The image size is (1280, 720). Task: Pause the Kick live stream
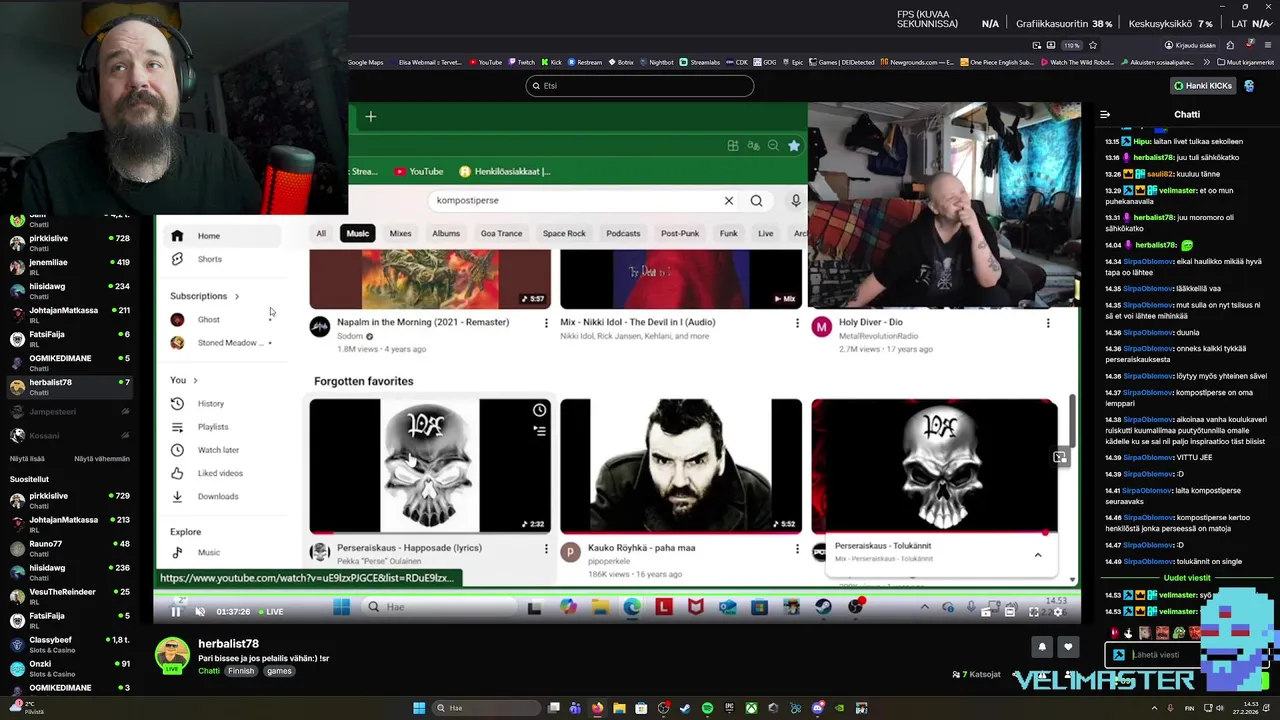tap(175, 612)
